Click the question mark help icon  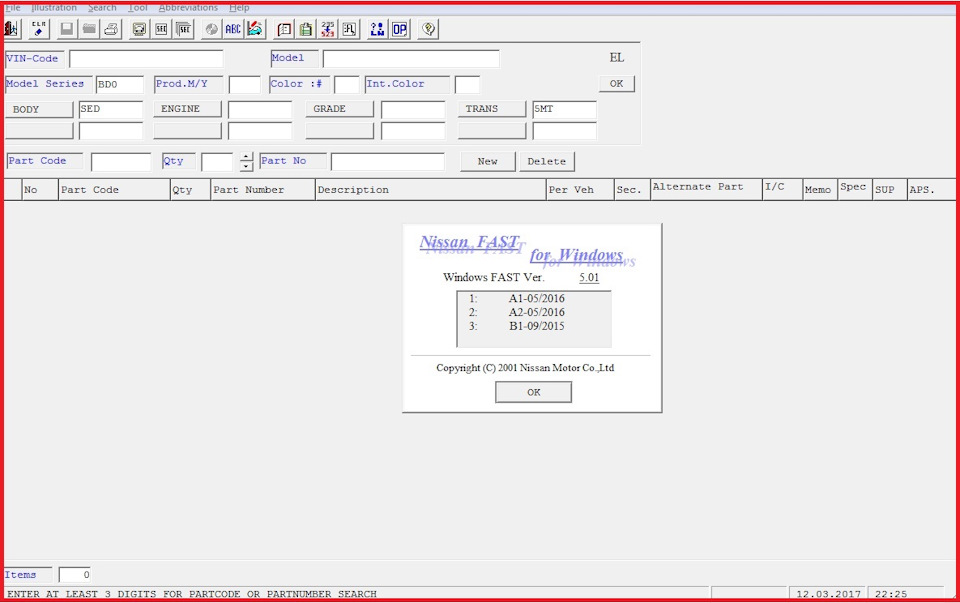point(429,29)
